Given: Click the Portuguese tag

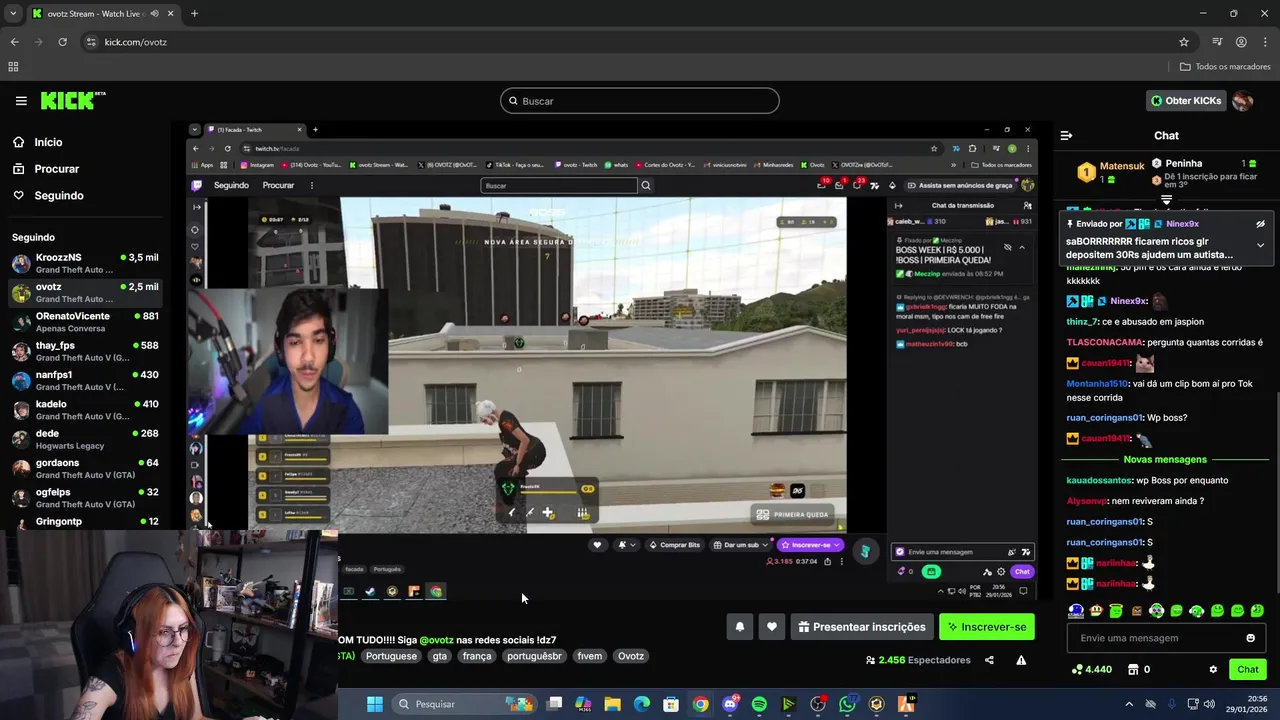Looking at the screenshot, I should point(391,656).
